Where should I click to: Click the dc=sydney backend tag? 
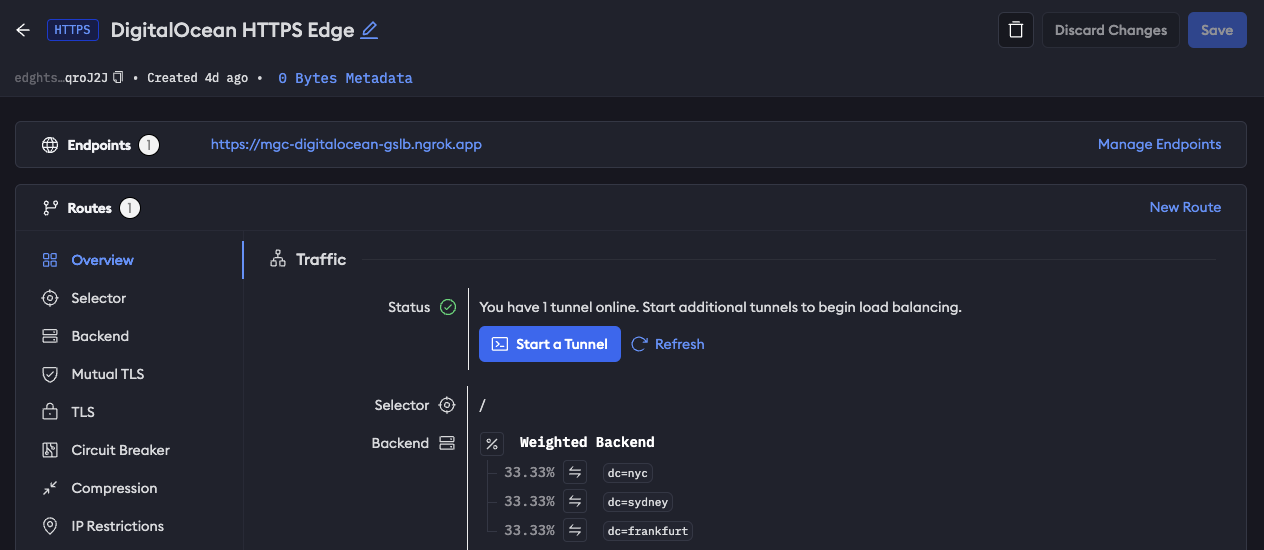coord(639,502)
